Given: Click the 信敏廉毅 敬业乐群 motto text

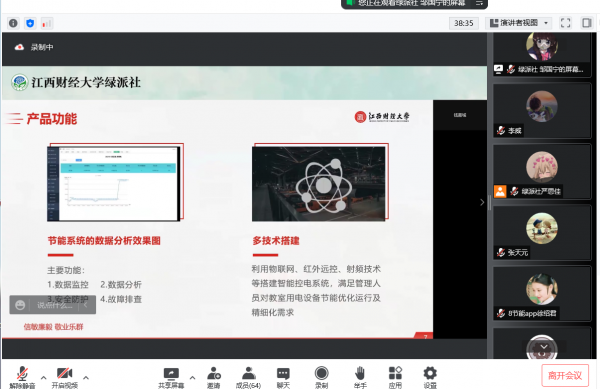Looking at the screenshot, I should (53, 327).
